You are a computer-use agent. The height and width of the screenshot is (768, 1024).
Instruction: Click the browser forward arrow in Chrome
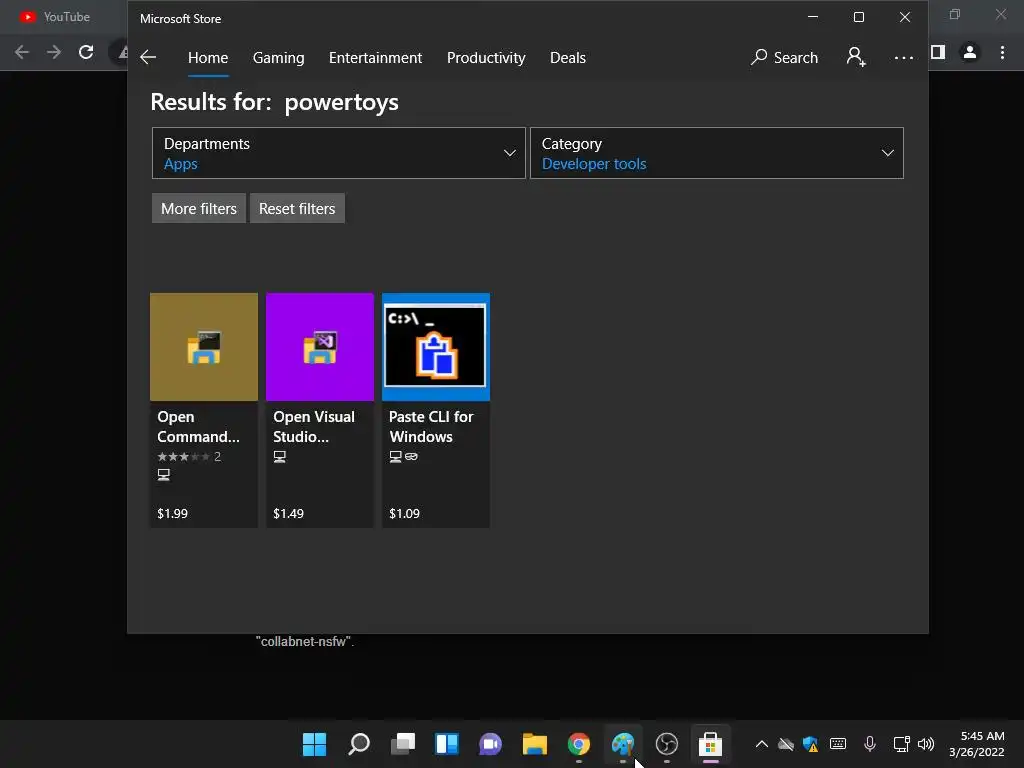54,52
